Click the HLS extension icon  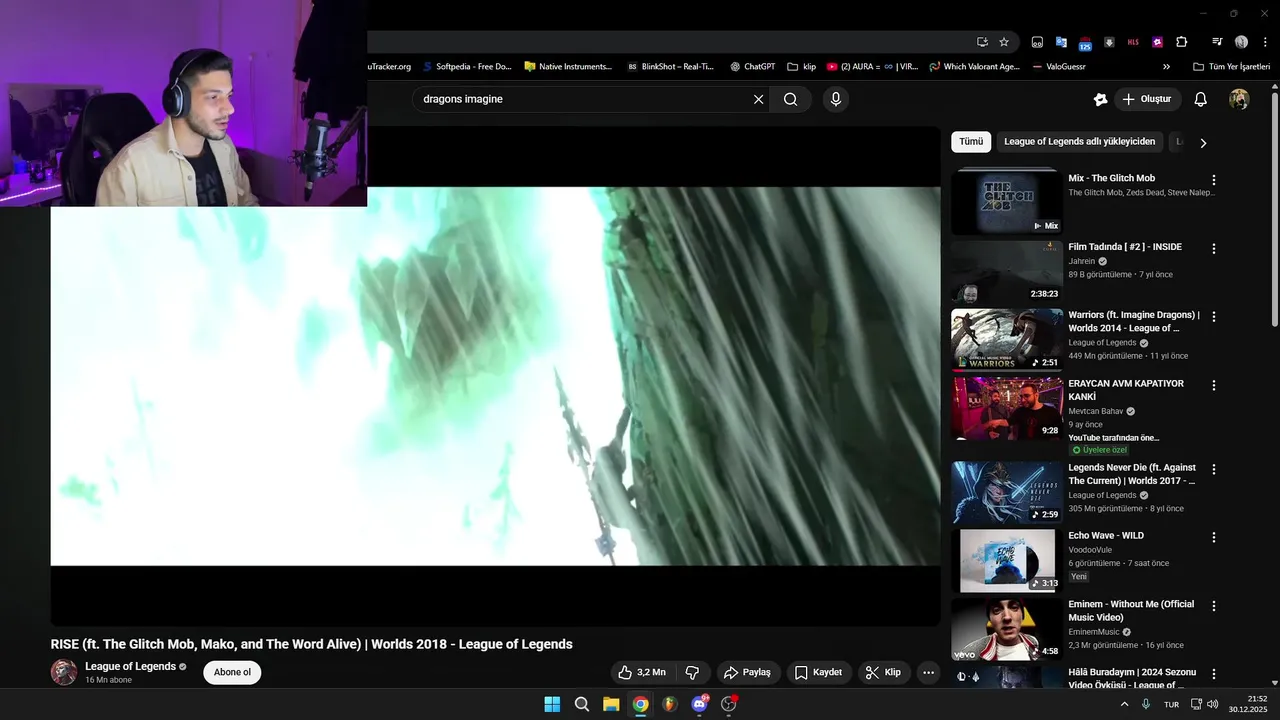point(1133,42)
